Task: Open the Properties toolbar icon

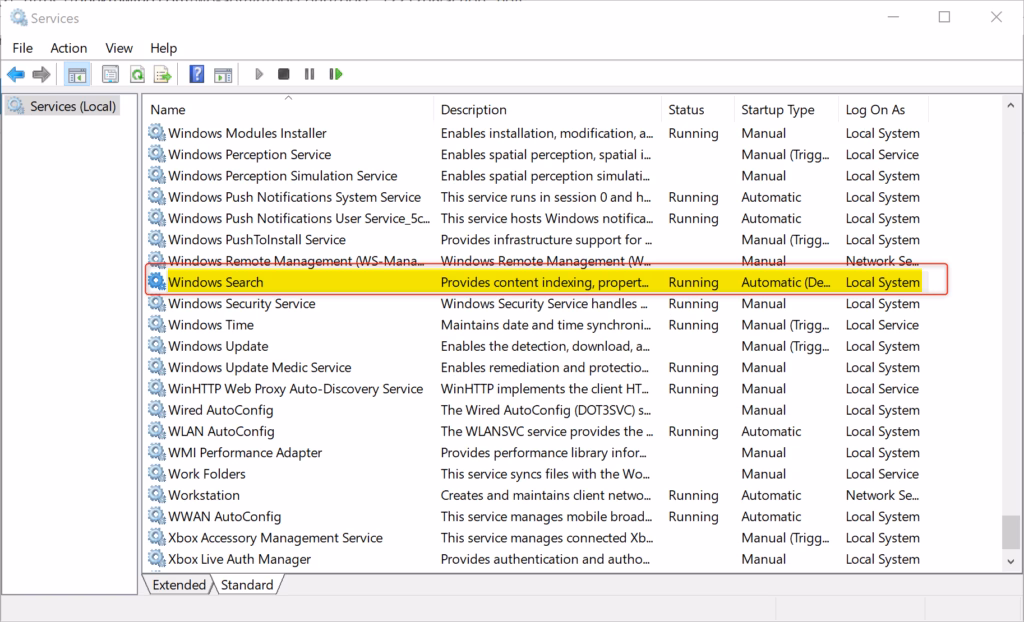Action: [110, 74]
